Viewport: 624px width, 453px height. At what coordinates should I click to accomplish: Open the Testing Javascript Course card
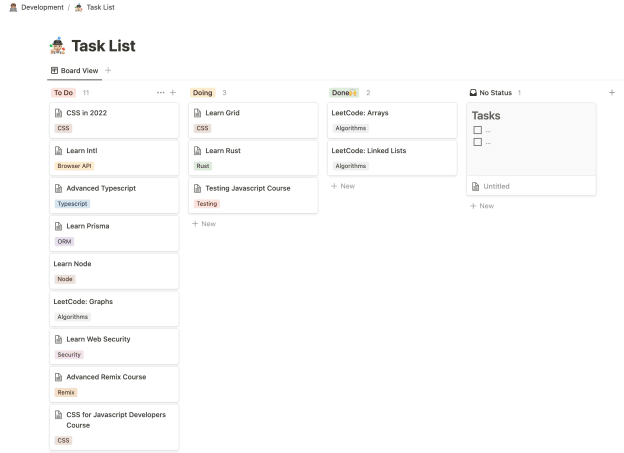coord(253,195)
